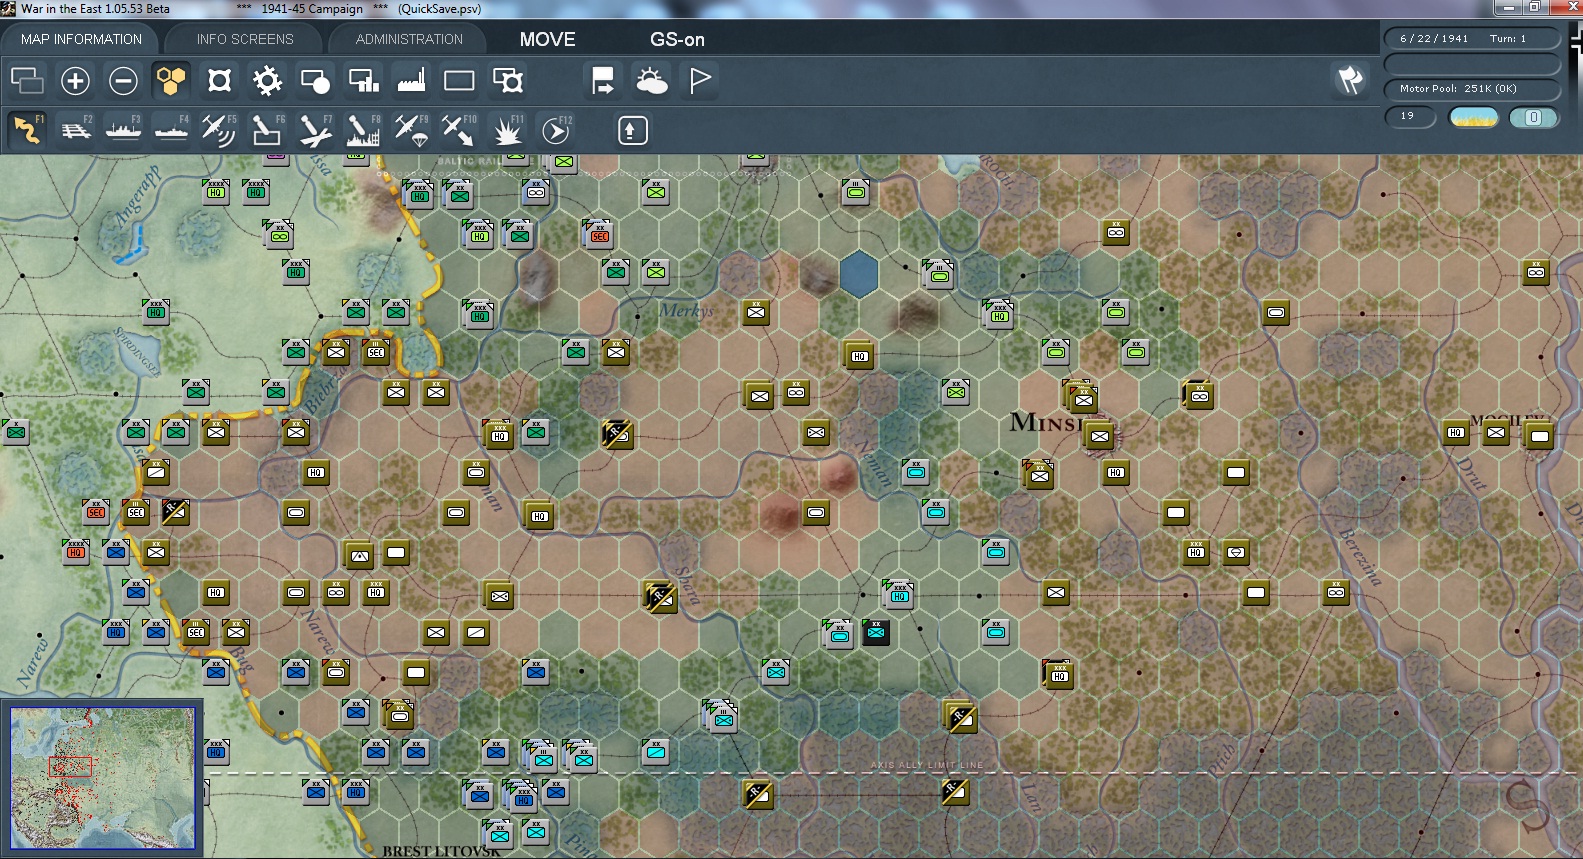Click the AXIS ALLY LIMIT LINE label
This screenshot has width=1583, height=859.
tap(926, 765)
